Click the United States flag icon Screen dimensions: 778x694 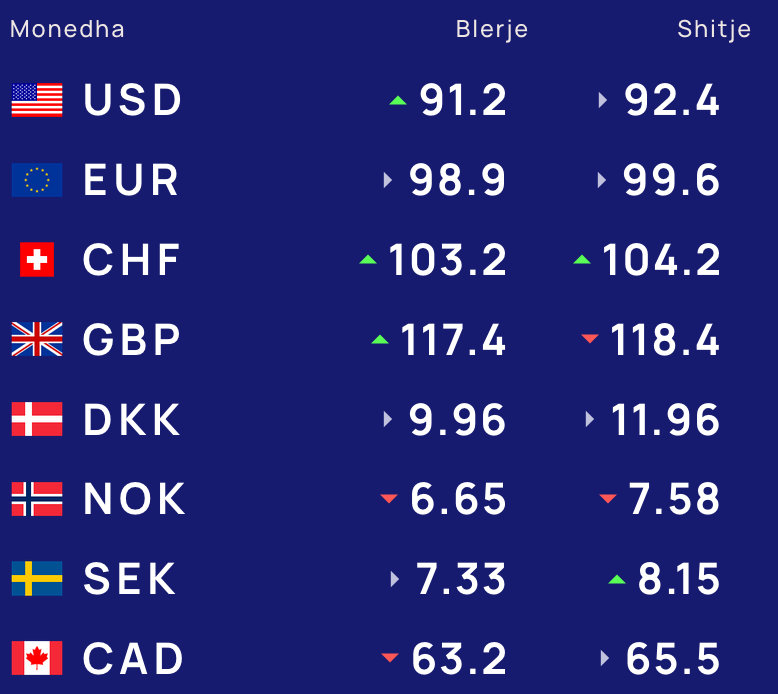pos(37,100)
